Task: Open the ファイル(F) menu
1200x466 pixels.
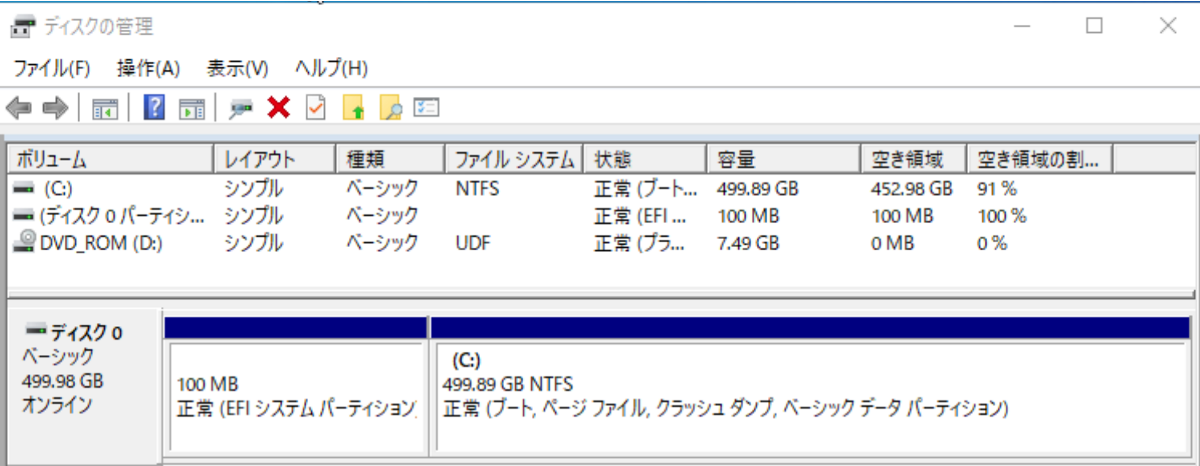Action: (52, 68)
